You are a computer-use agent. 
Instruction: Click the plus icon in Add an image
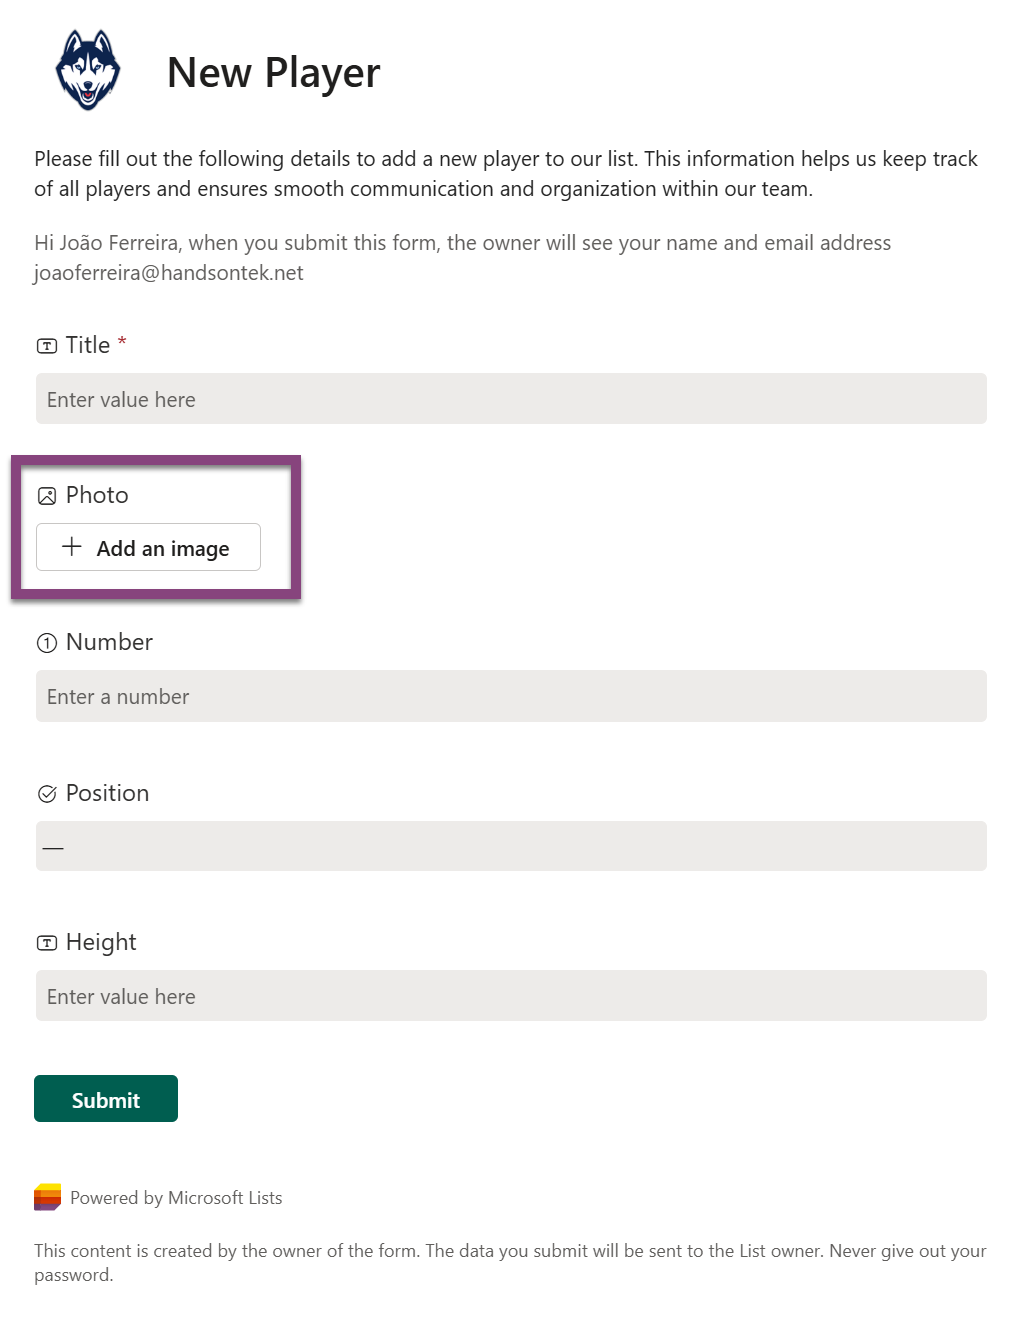pos(72,547)
